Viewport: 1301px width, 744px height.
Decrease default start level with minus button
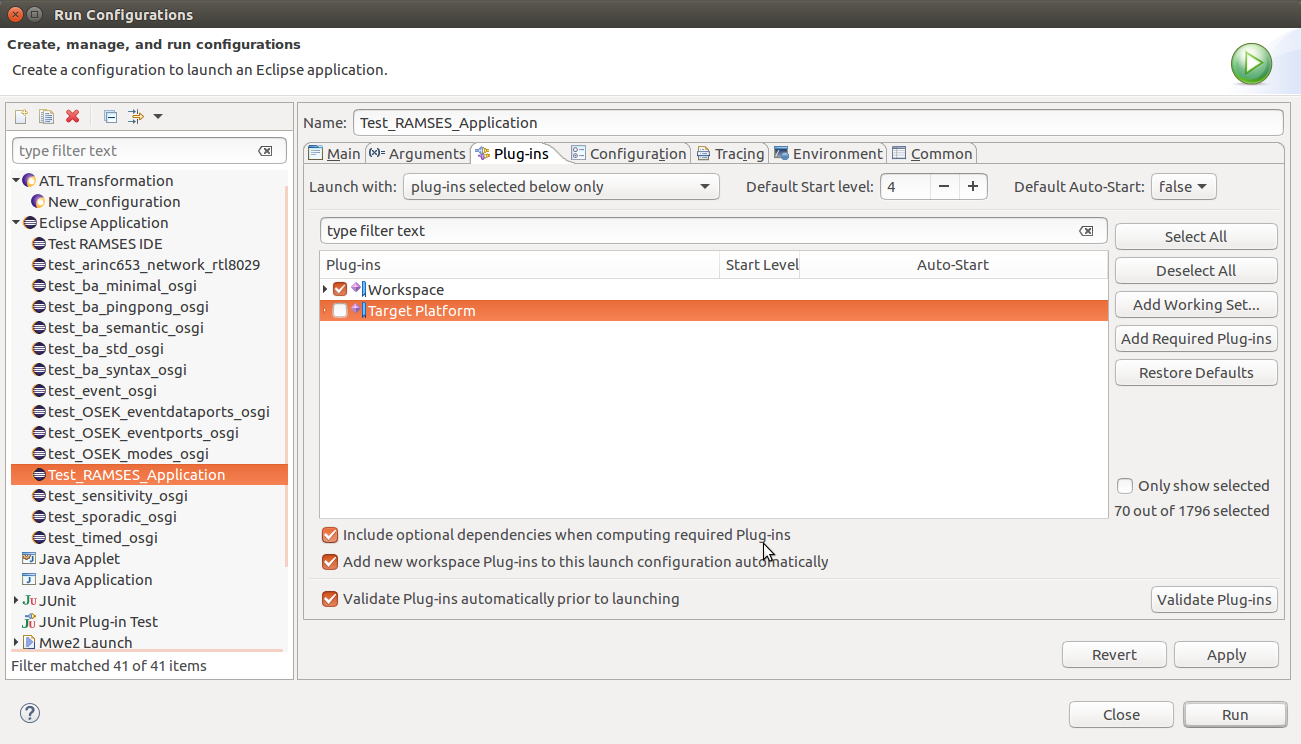click(x=944, y=187)
